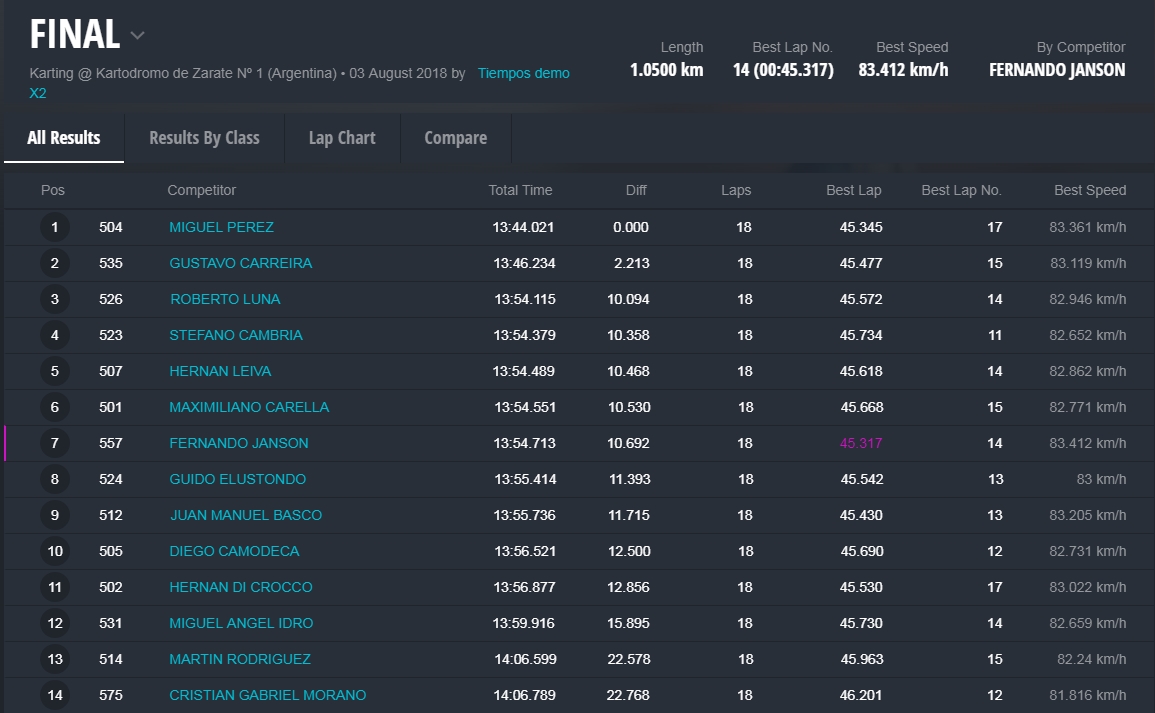Click the purple best lap time 45.317

click(861, 443)
